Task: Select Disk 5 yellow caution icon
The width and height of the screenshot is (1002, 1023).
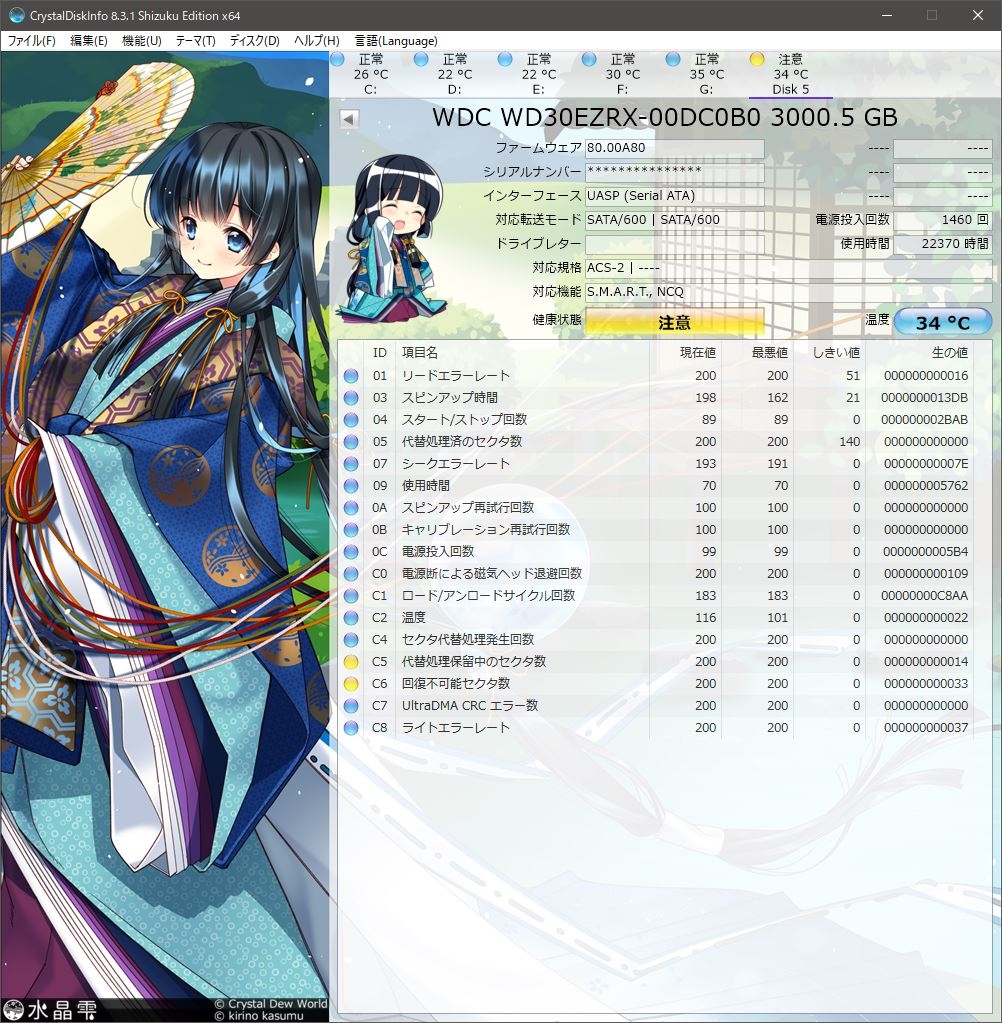Action: tap(757, 59)
